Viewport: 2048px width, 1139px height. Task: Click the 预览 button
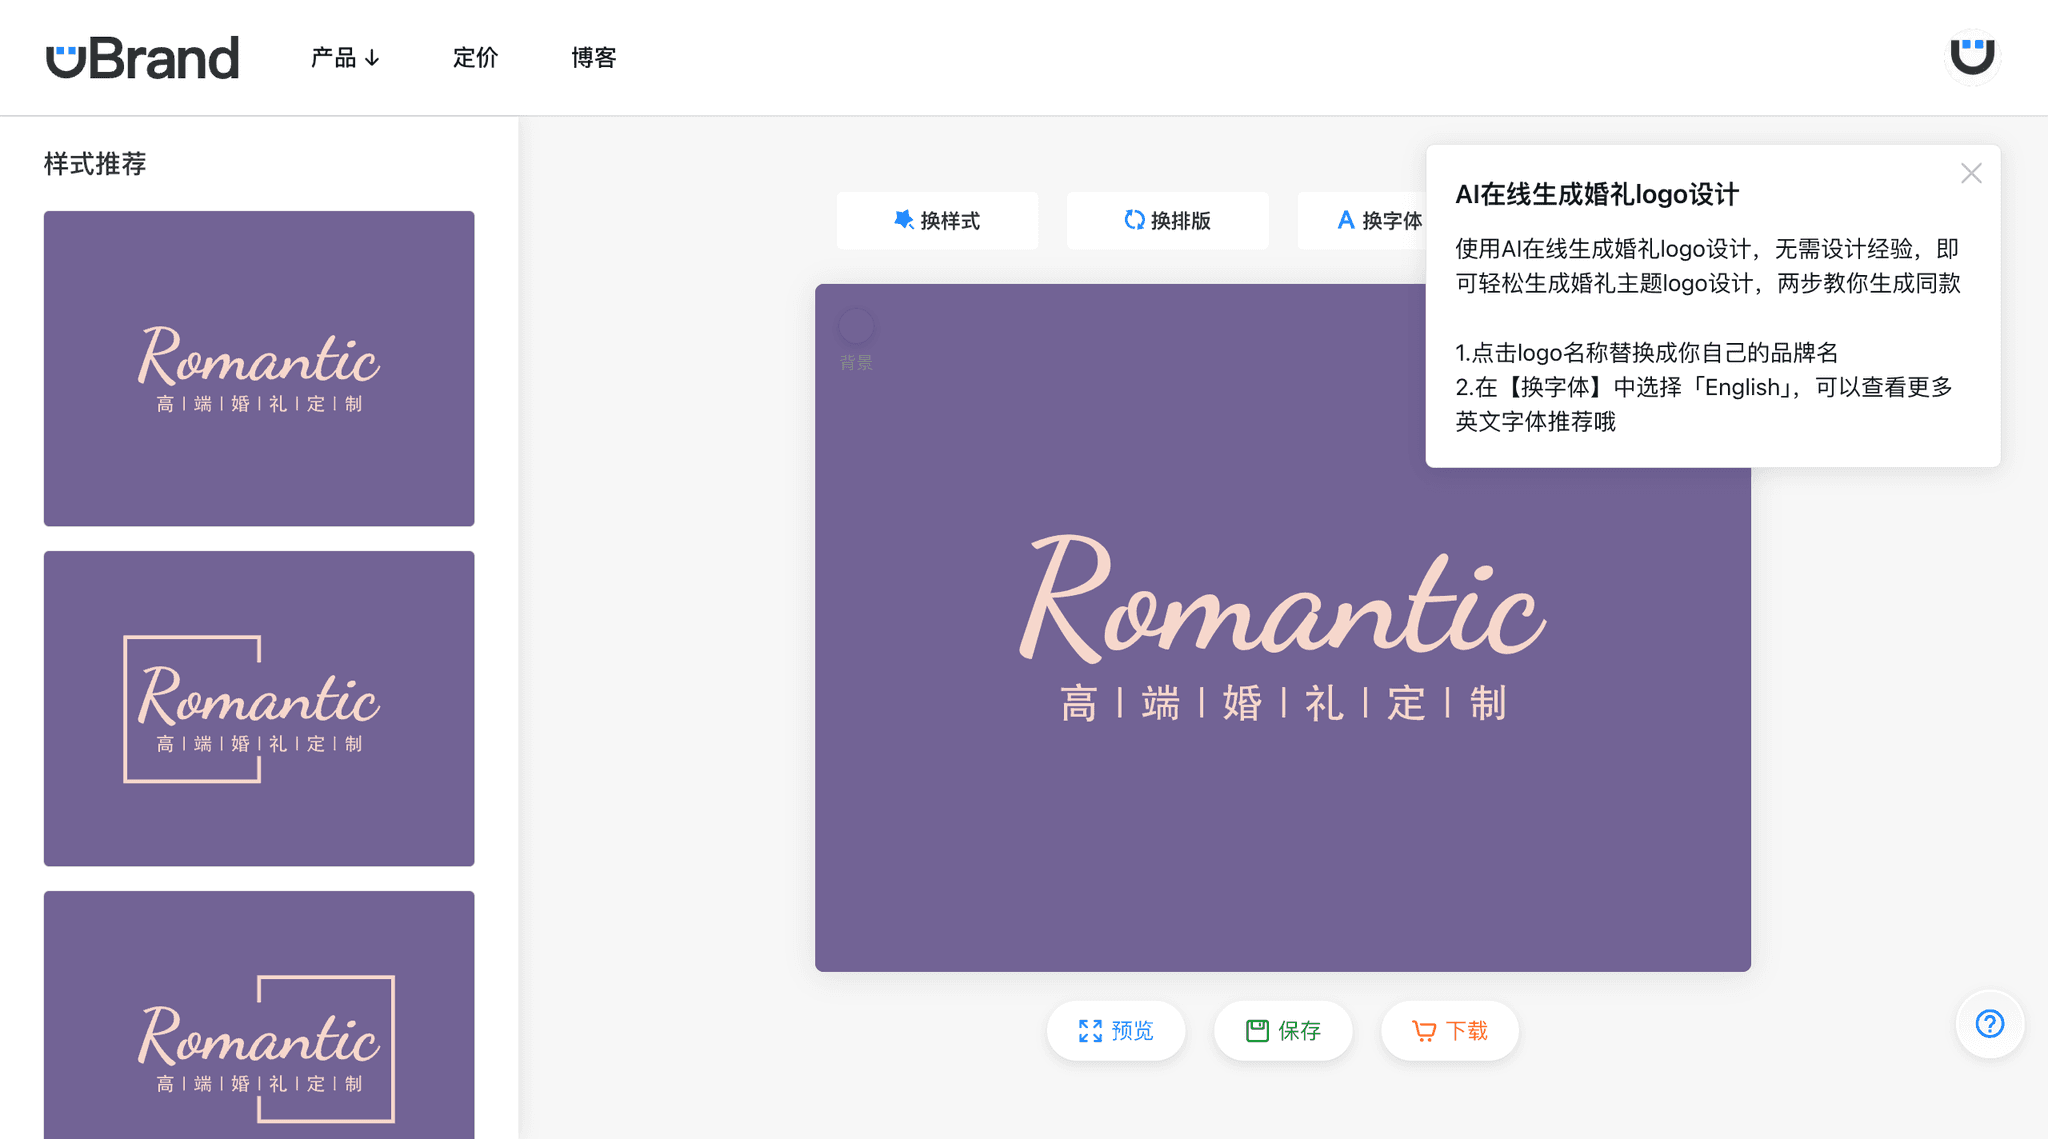pyautogui.click(x=1115, y=1030)
